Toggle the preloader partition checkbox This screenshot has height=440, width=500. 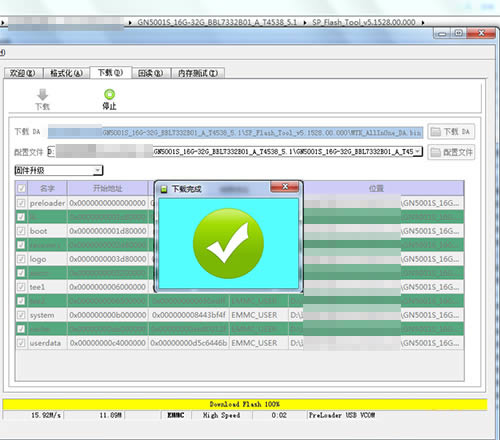[x=21, y=203]
